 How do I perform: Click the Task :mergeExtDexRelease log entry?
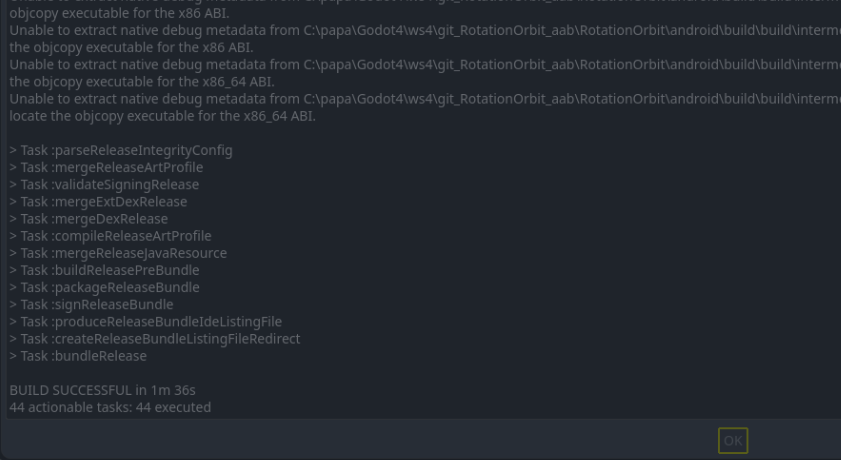tap(98, 202)
